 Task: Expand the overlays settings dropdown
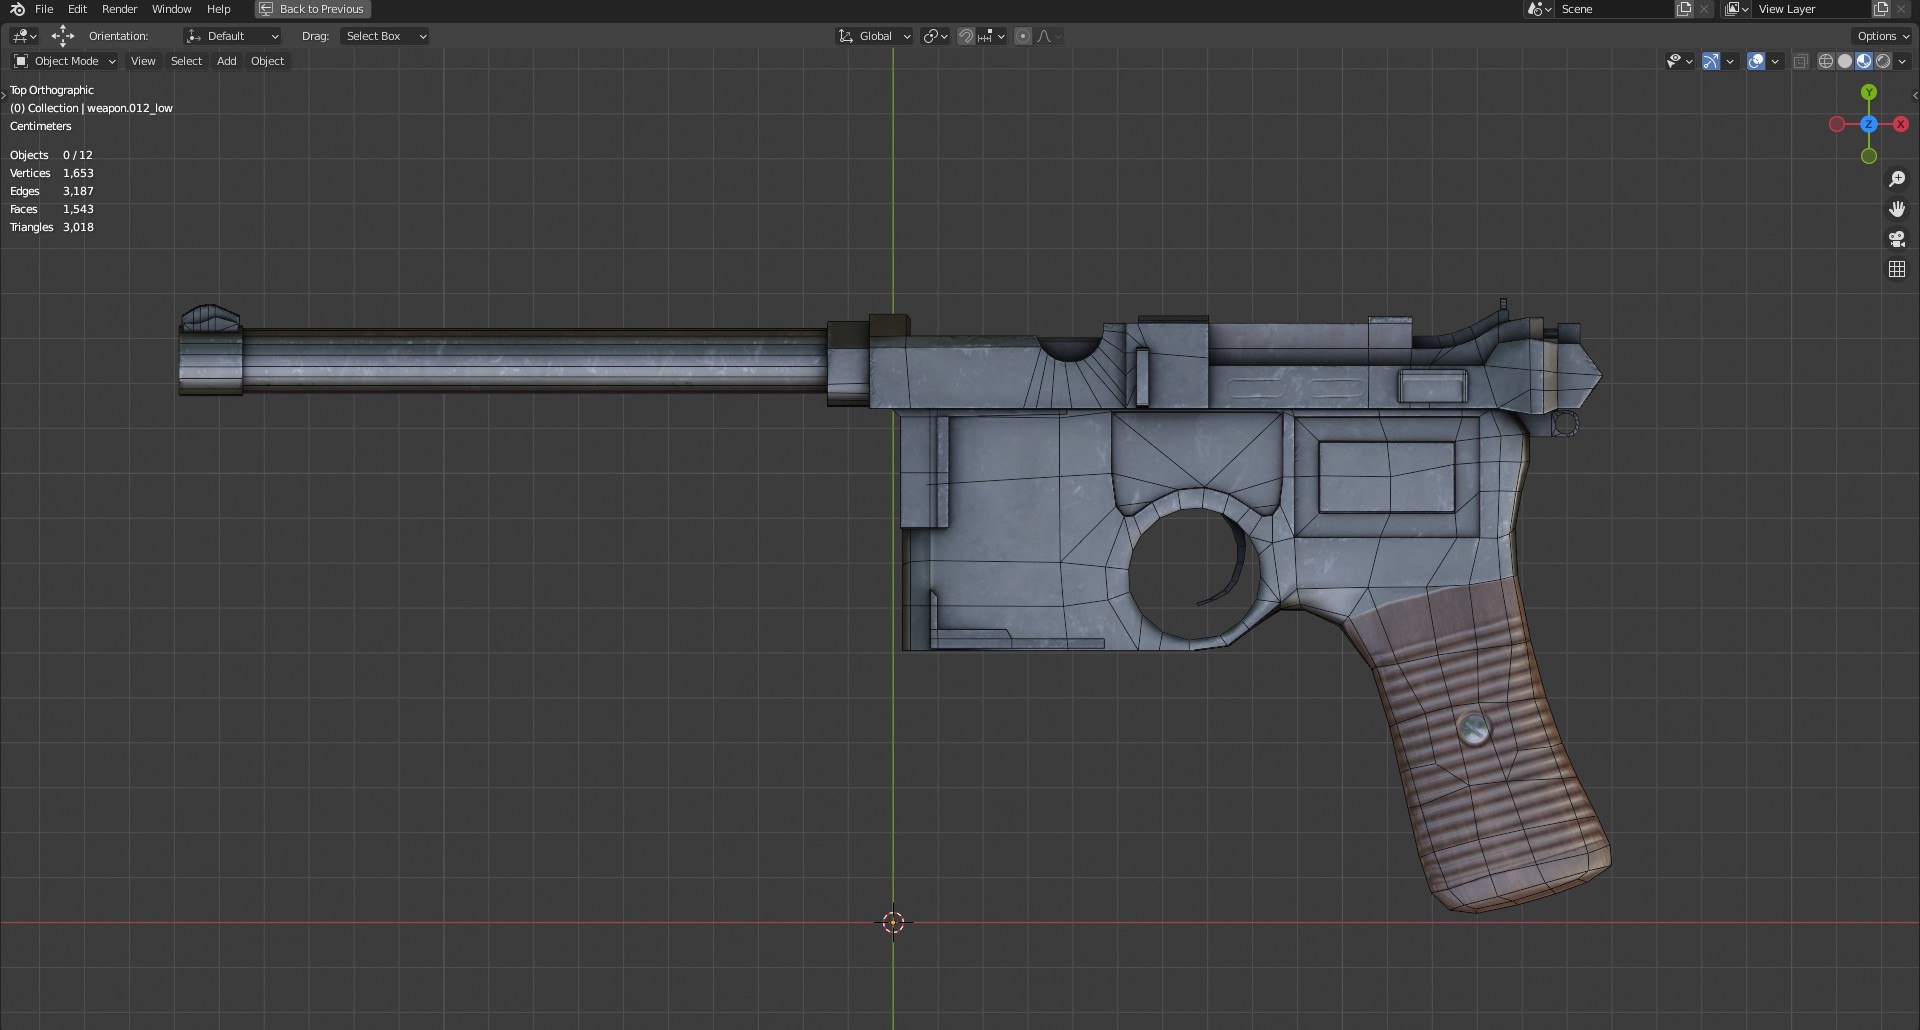pyautogui.click(x=1775, y=61)
